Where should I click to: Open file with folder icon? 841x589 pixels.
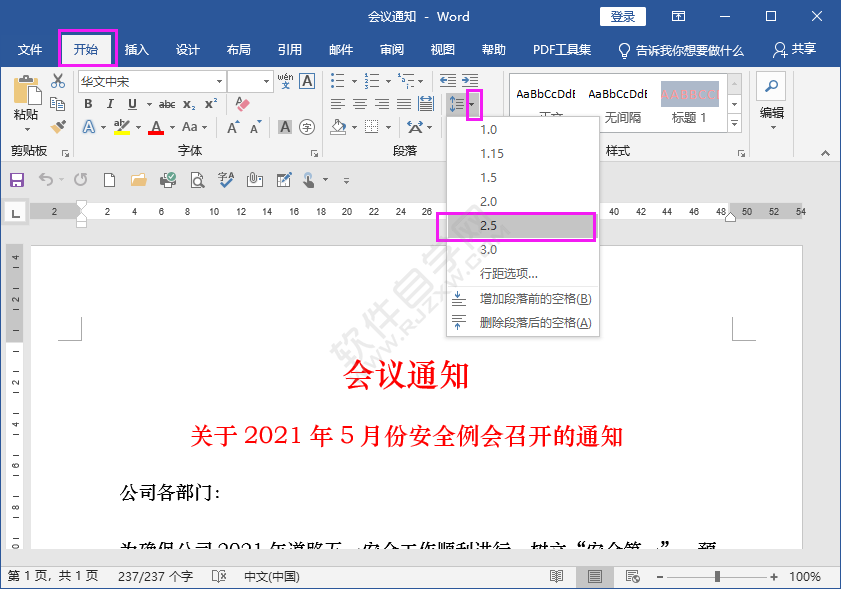coord(139,180)
